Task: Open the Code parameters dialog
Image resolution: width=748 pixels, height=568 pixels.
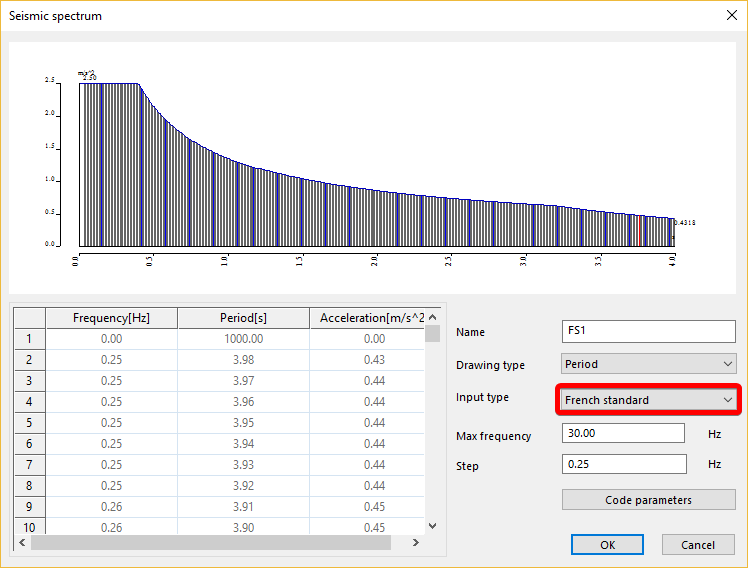Action: (648, 500)
